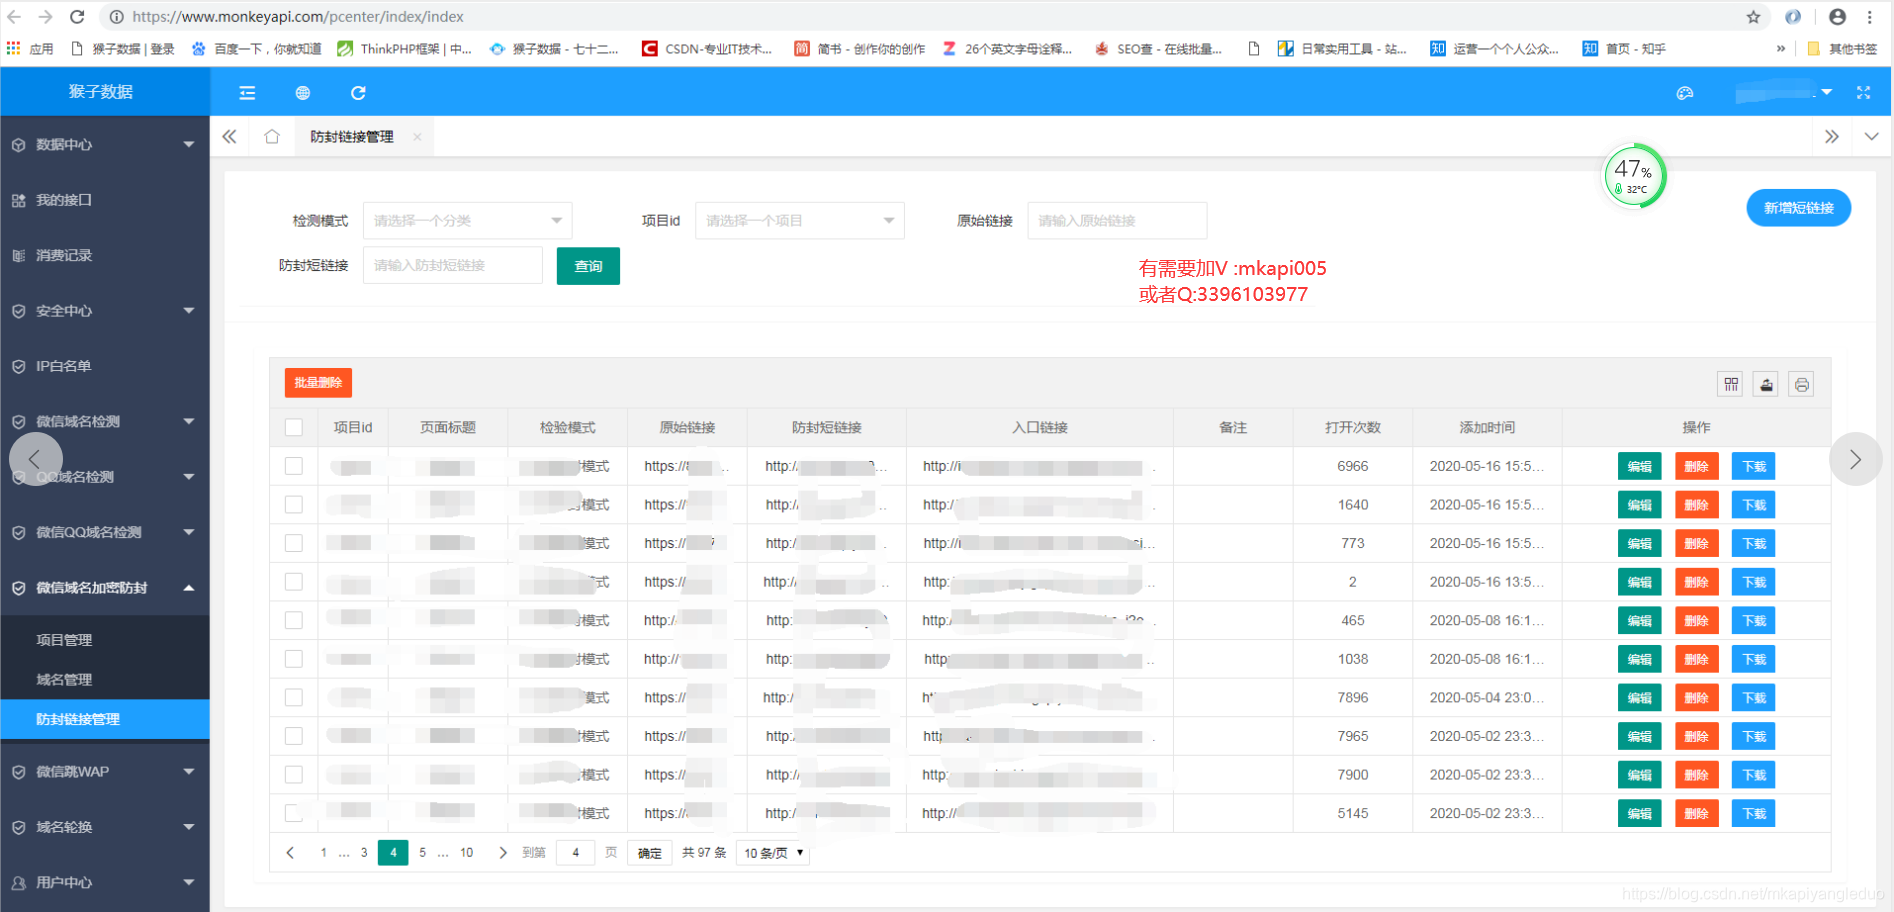Enter fullscreen with the expand icon
The width and height of the screenshot is (1894, 912).
[x=1863, y=92]
